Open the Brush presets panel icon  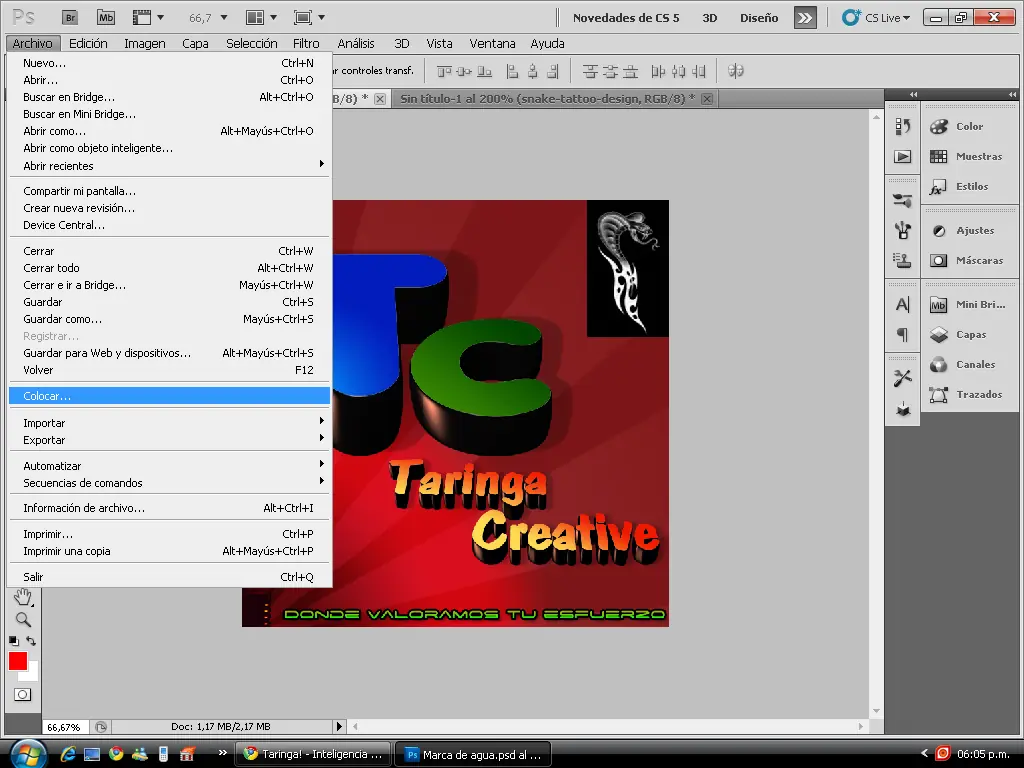tap(903, 200)
